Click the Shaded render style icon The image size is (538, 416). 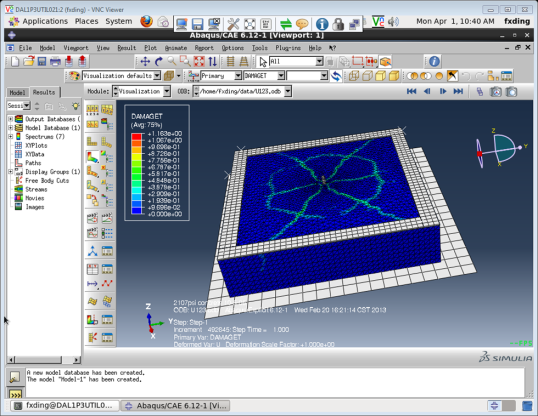394,76
